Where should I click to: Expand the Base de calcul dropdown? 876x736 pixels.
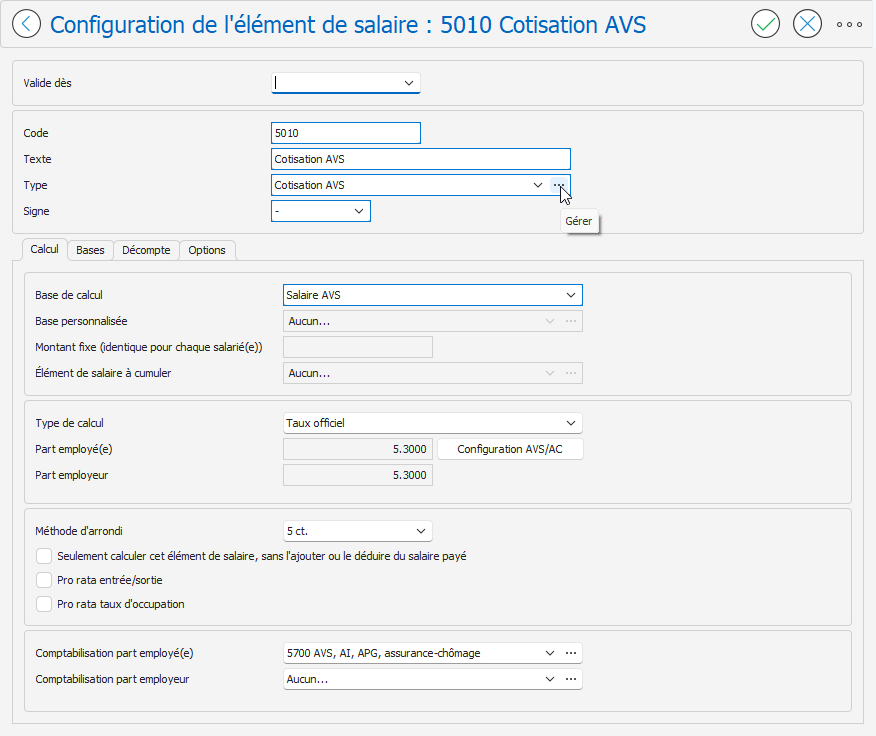coord(570,295)
